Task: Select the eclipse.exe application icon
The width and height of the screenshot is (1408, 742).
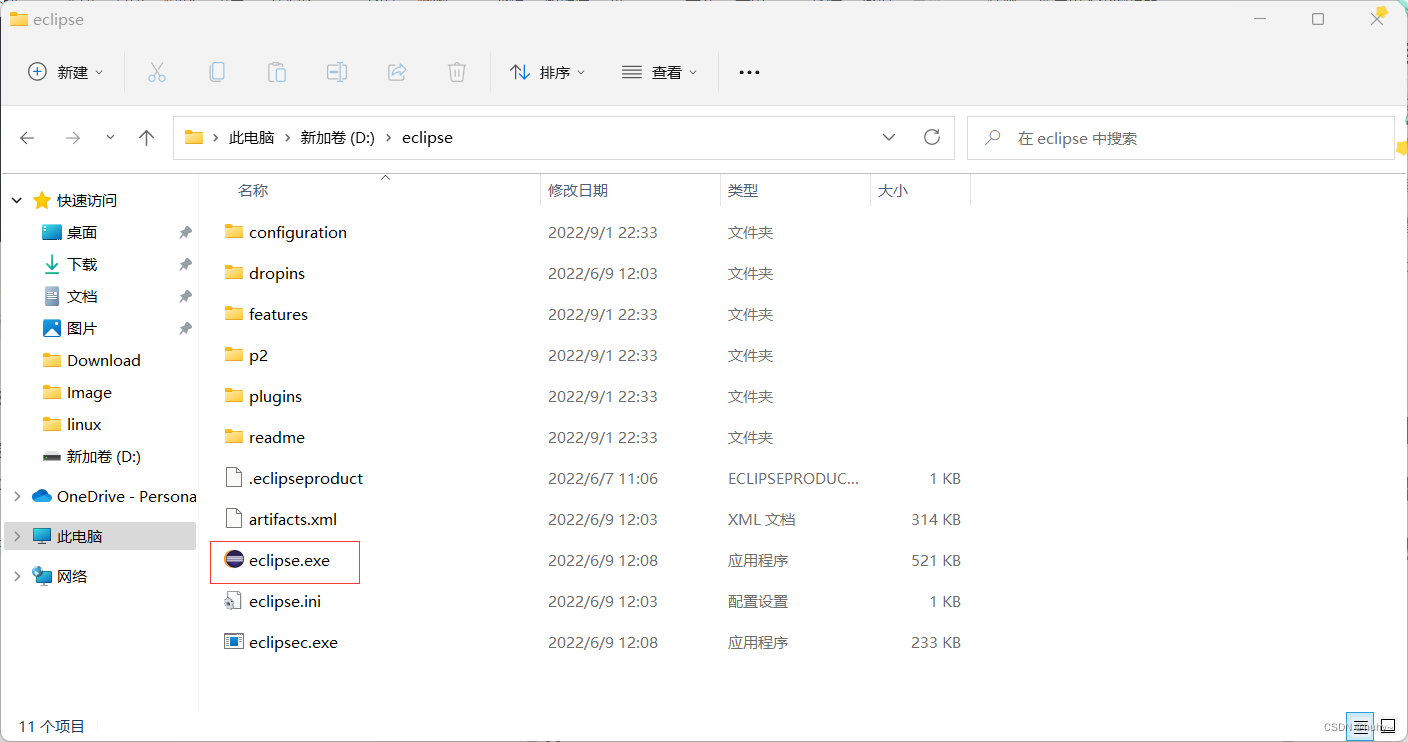Action: coord(233,560)
